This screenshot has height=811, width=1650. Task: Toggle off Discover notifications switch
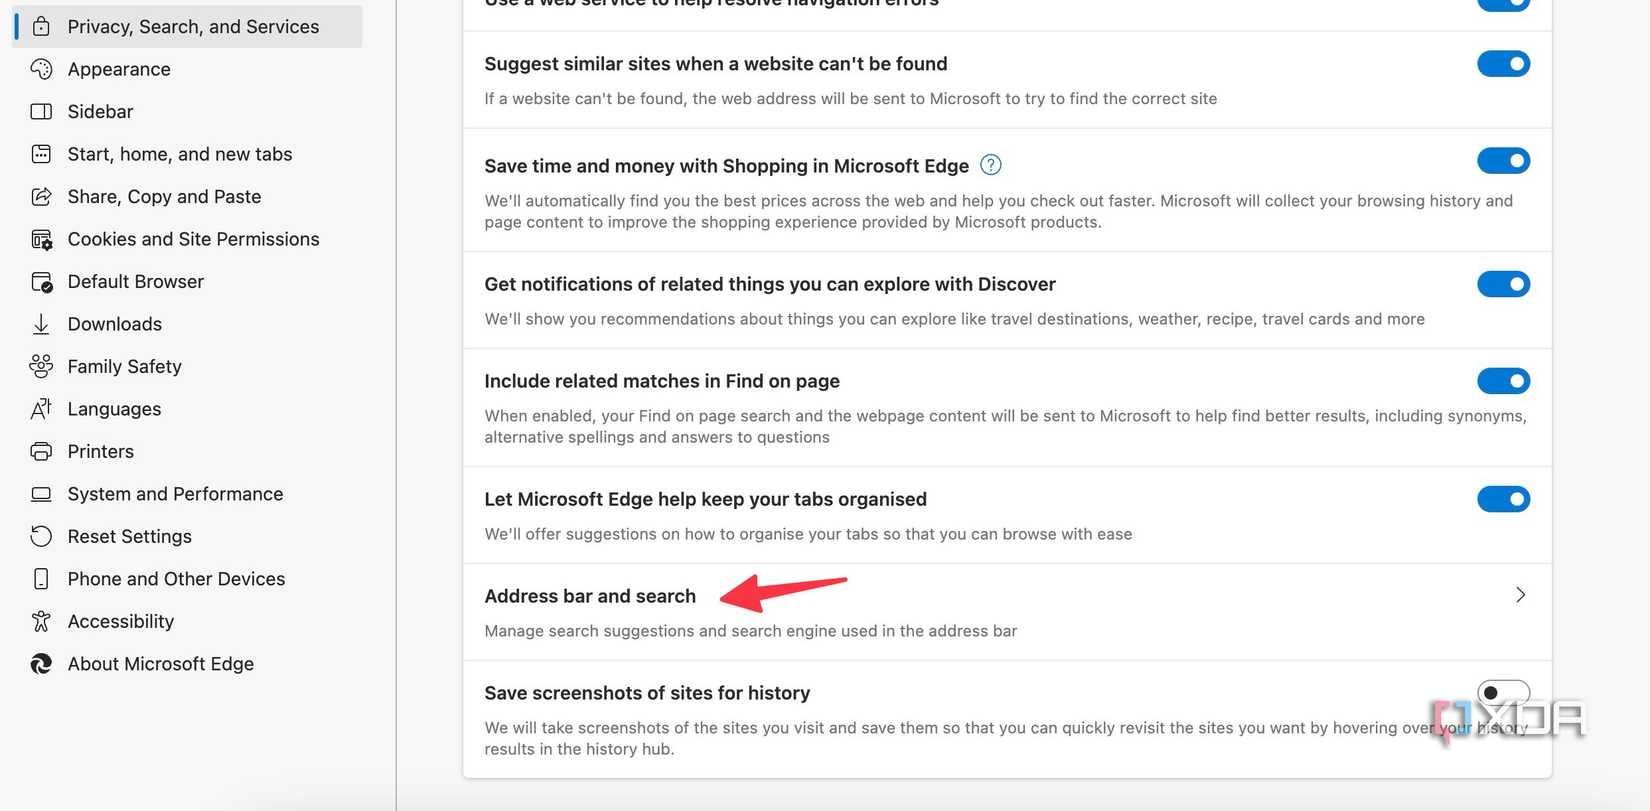tap(1503, 284)
